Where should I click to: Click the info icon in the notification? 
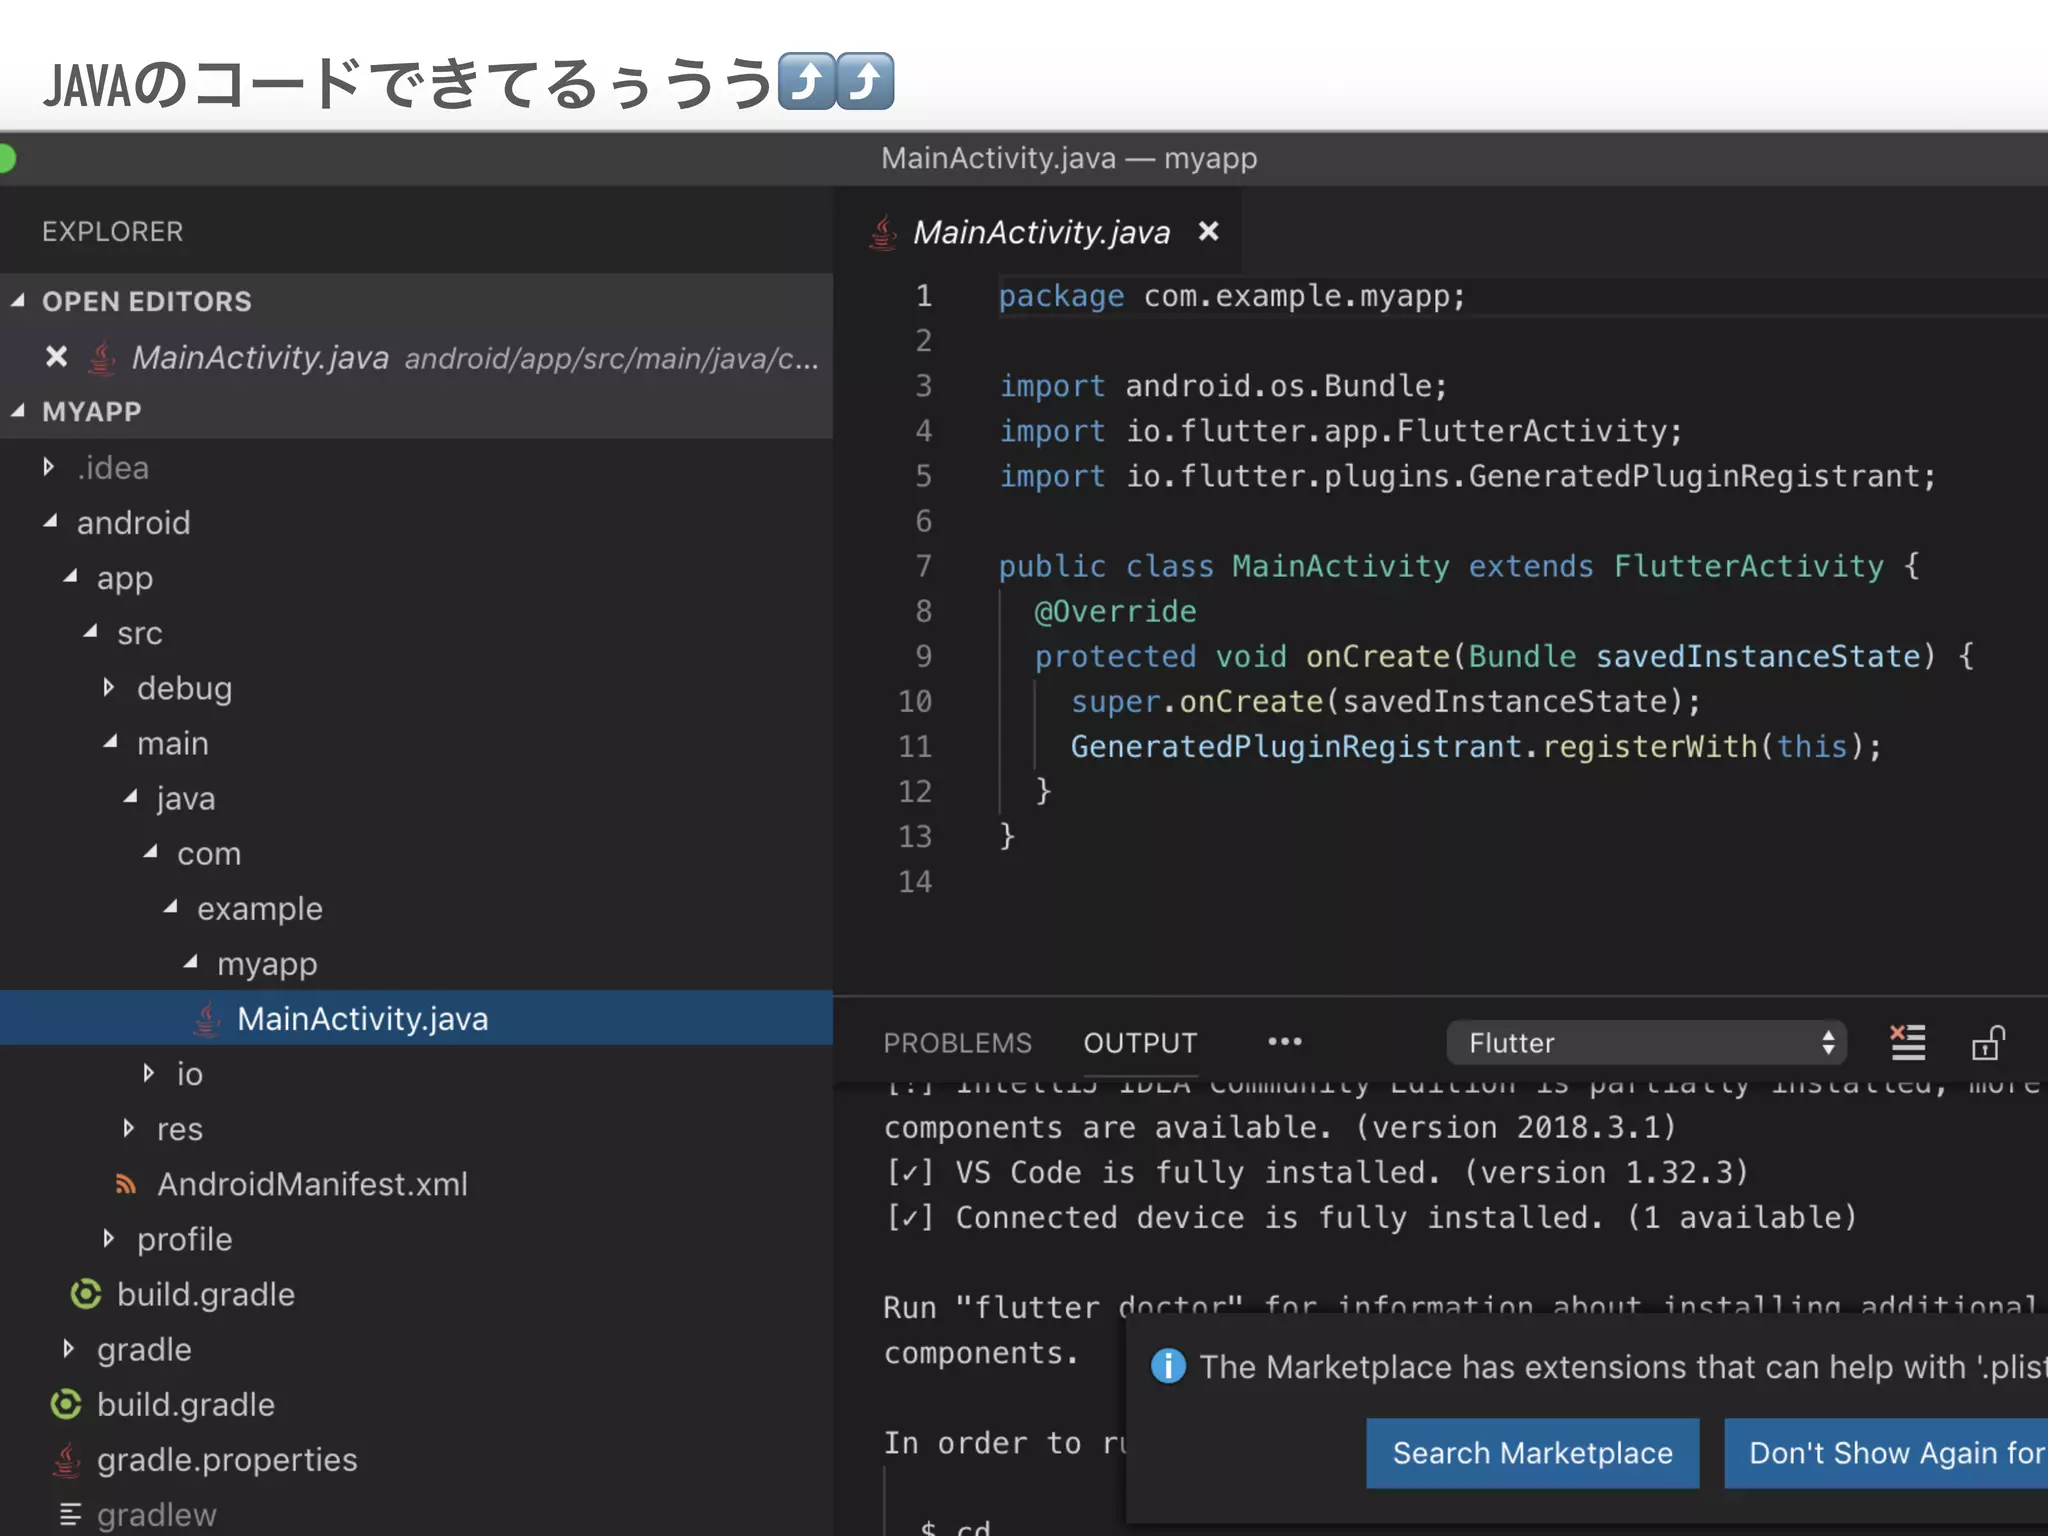click(x=1168, y=1365)
